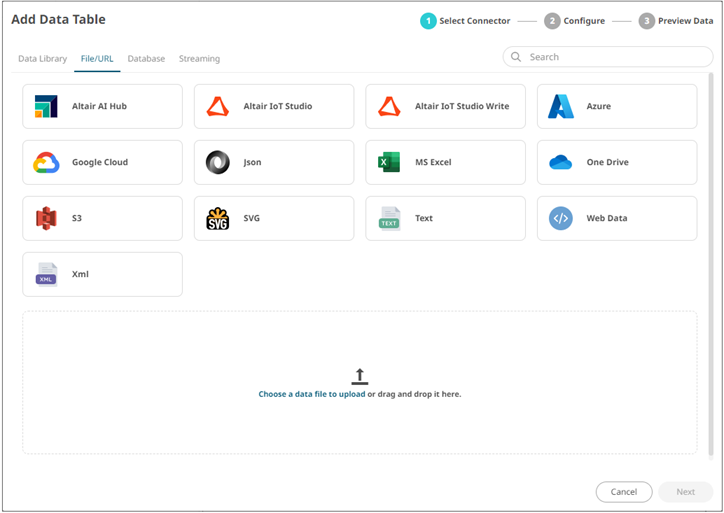Select the Google Cloud label

pyautogui.click(x=100, y=163)
